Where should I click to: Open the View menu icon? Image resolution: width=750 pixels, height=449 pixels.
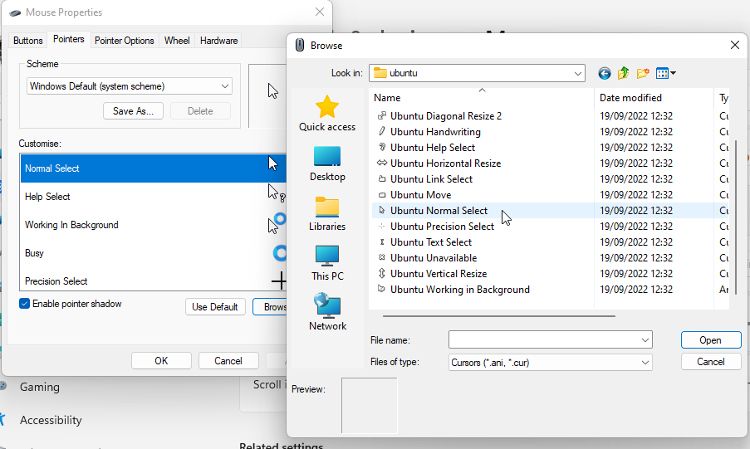coord(666,73)
